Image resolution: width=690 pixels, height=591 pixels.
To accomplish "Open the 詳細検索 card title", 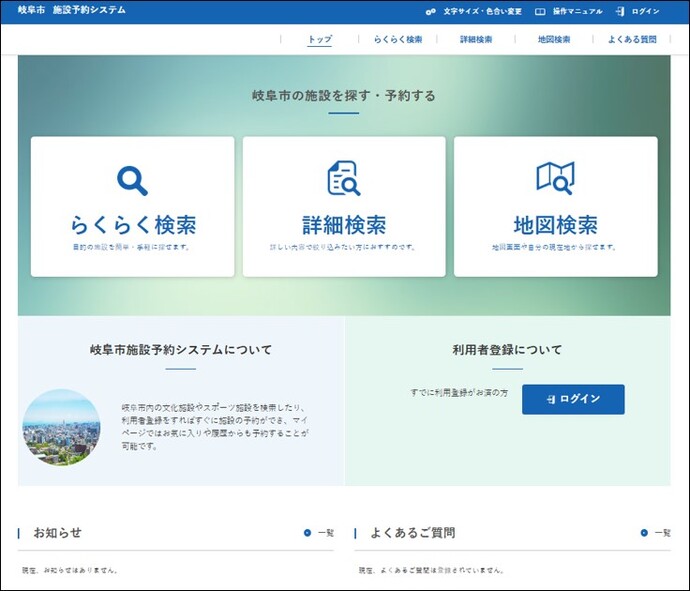I will point(344,225).
